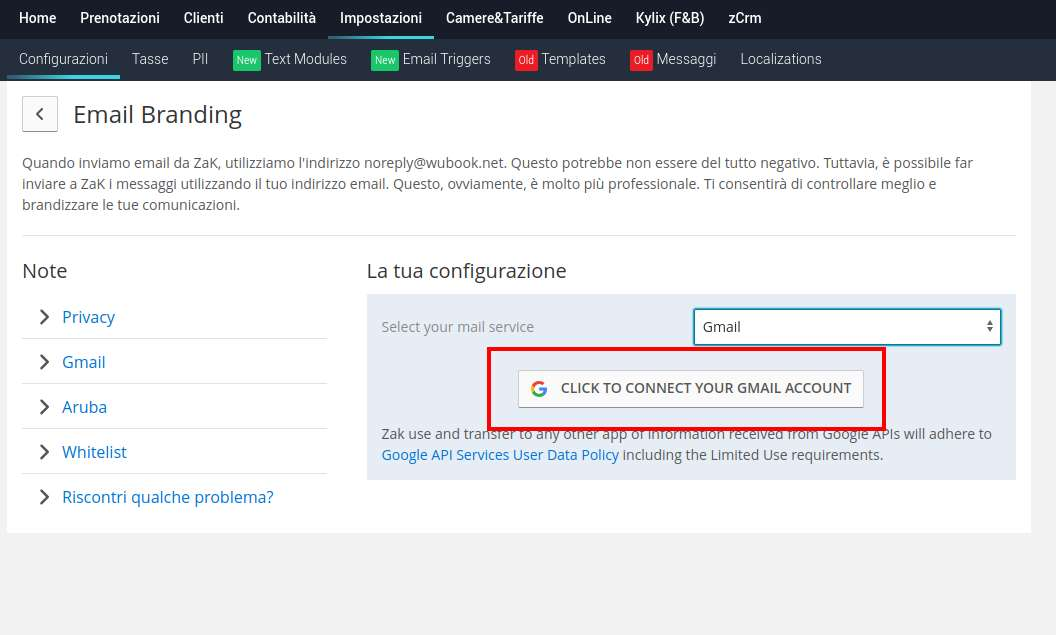The width and height of the screenshot is (1056, 635).
Task: Open the zCrm menu
Action: (x=745, y=18)
